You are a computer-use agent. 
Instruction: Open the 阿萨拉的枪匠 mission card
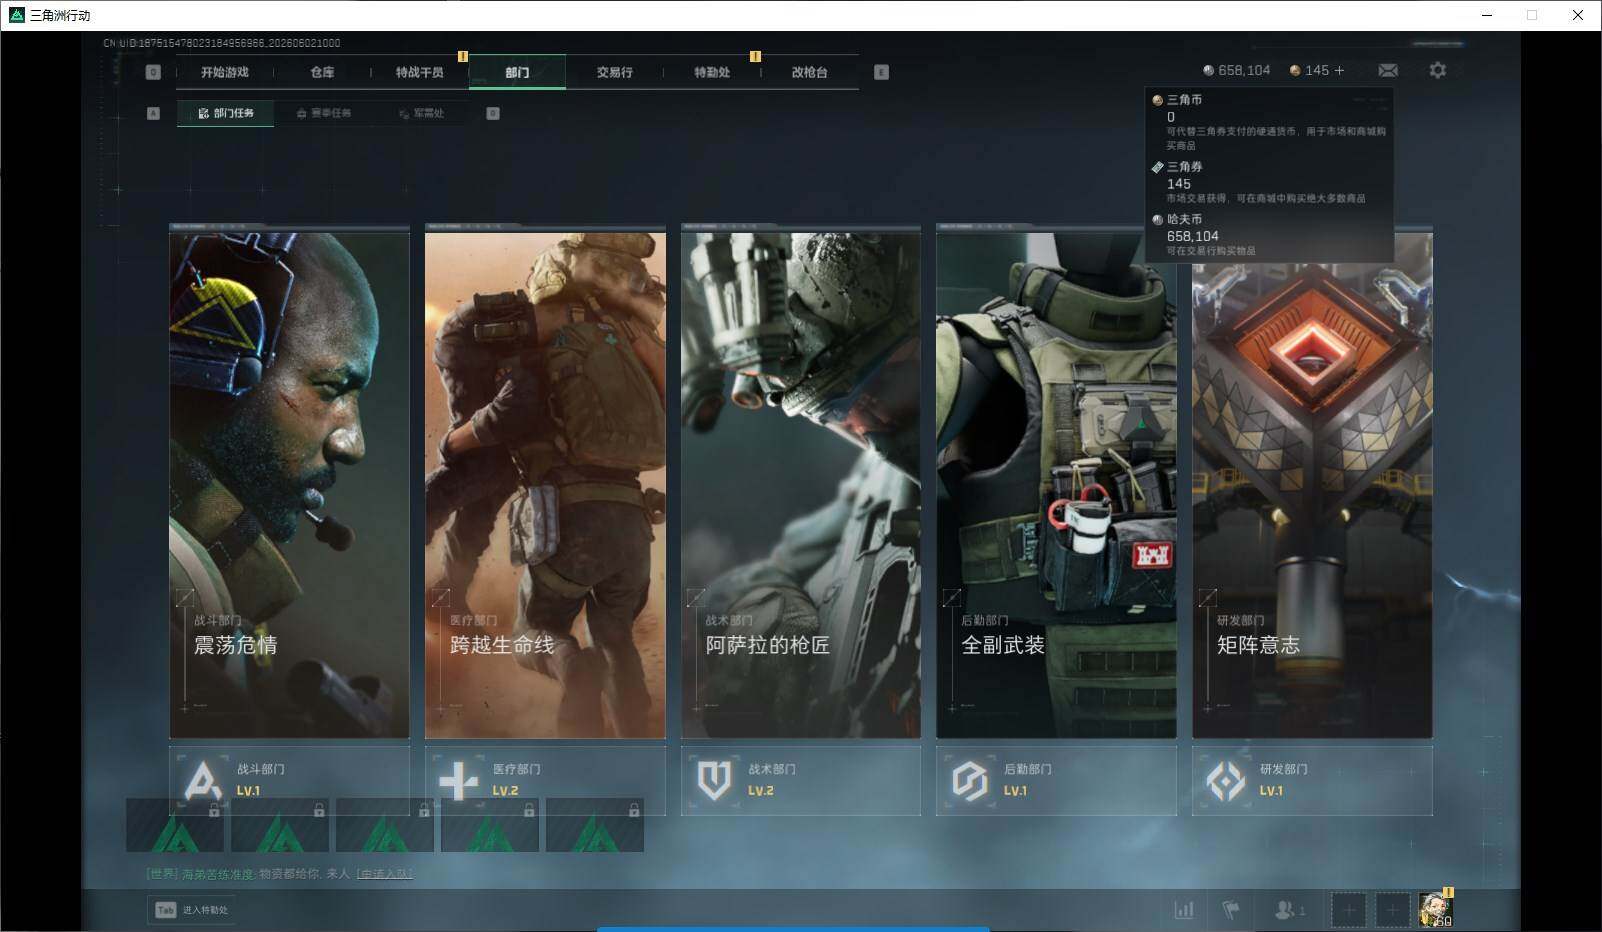point(801,483)
